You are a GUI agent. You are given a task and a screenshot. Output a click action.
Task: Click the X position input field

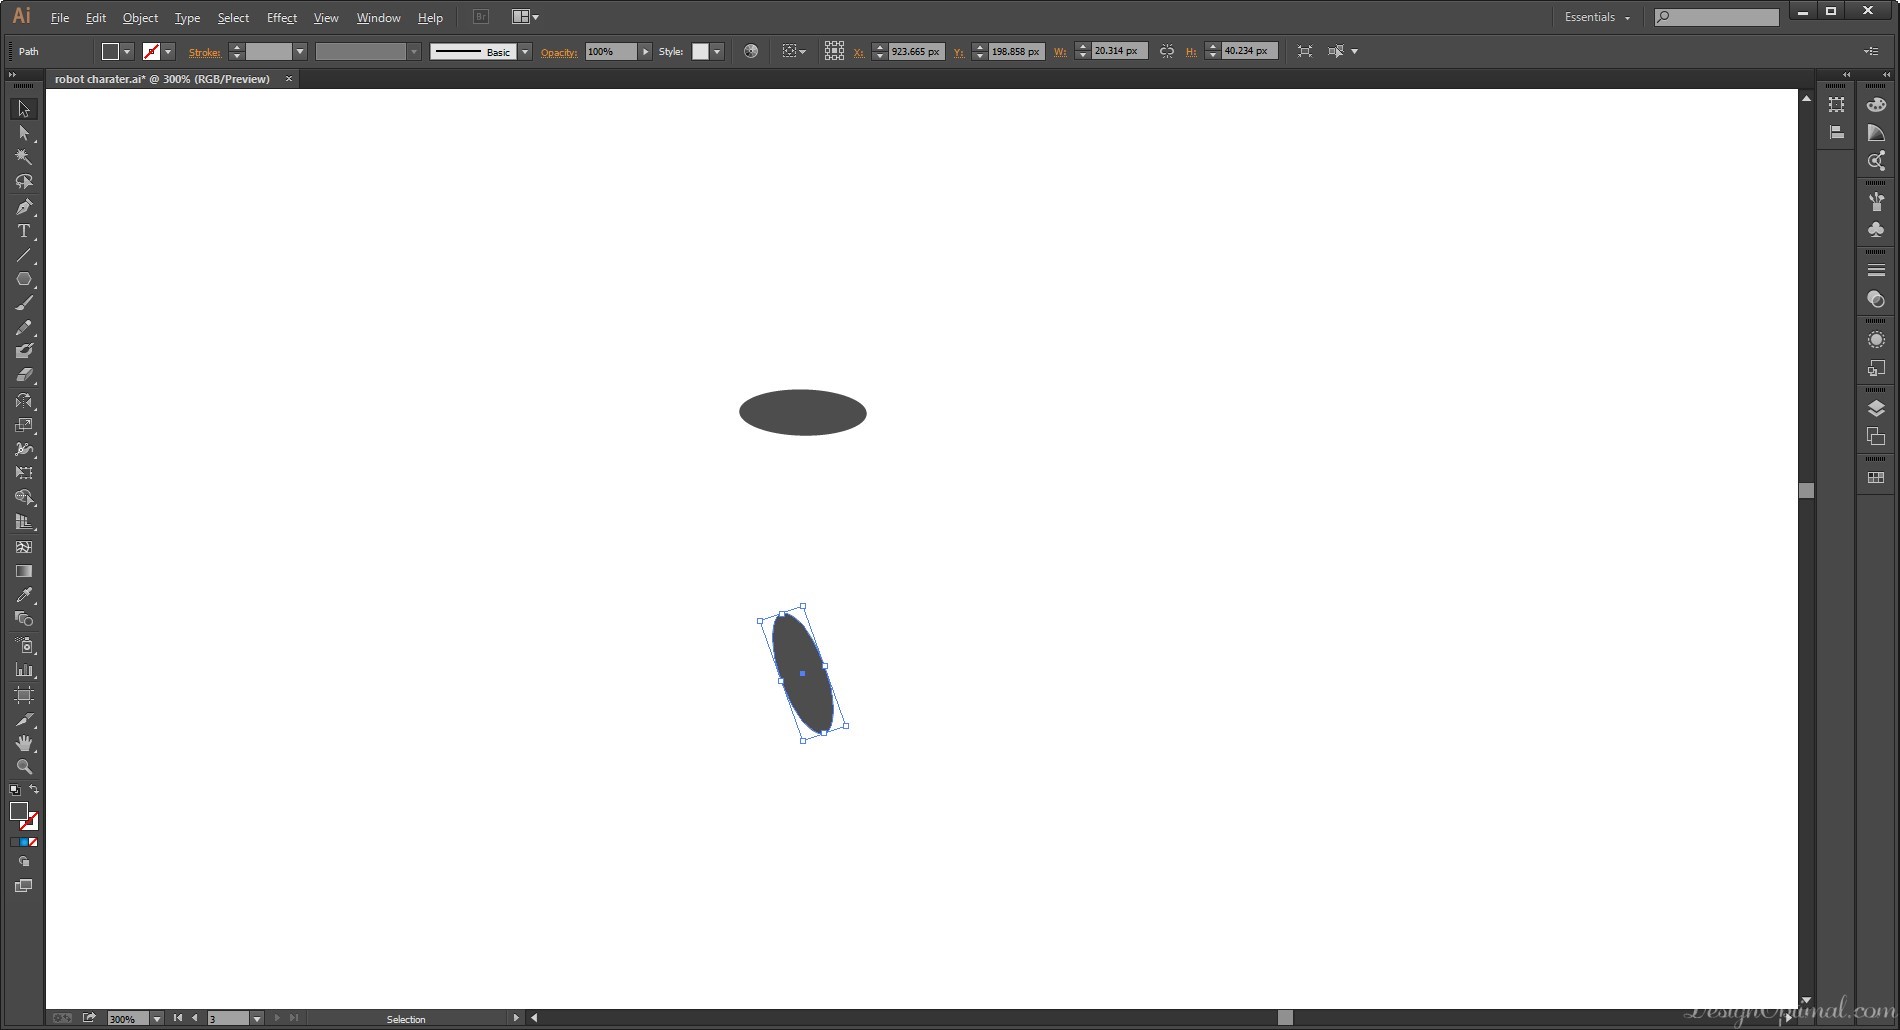pos(916,51)
